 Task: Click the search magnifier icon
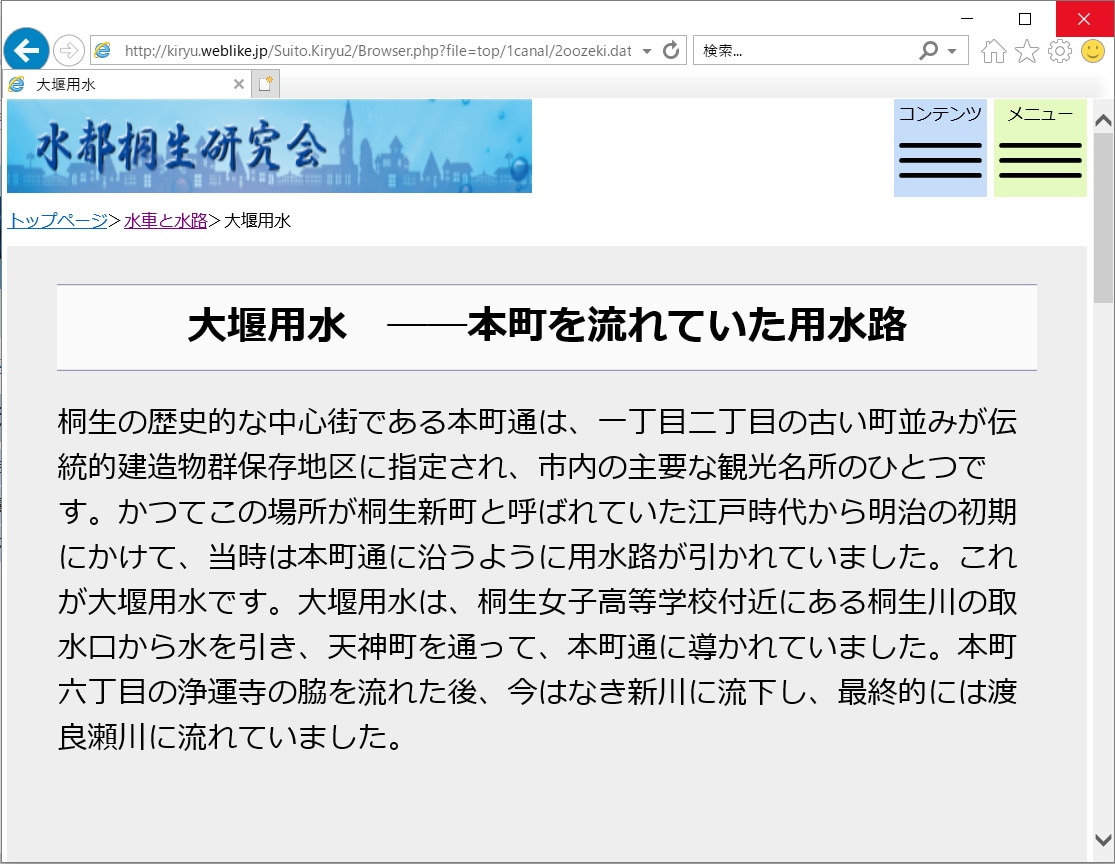pos(928,50)
